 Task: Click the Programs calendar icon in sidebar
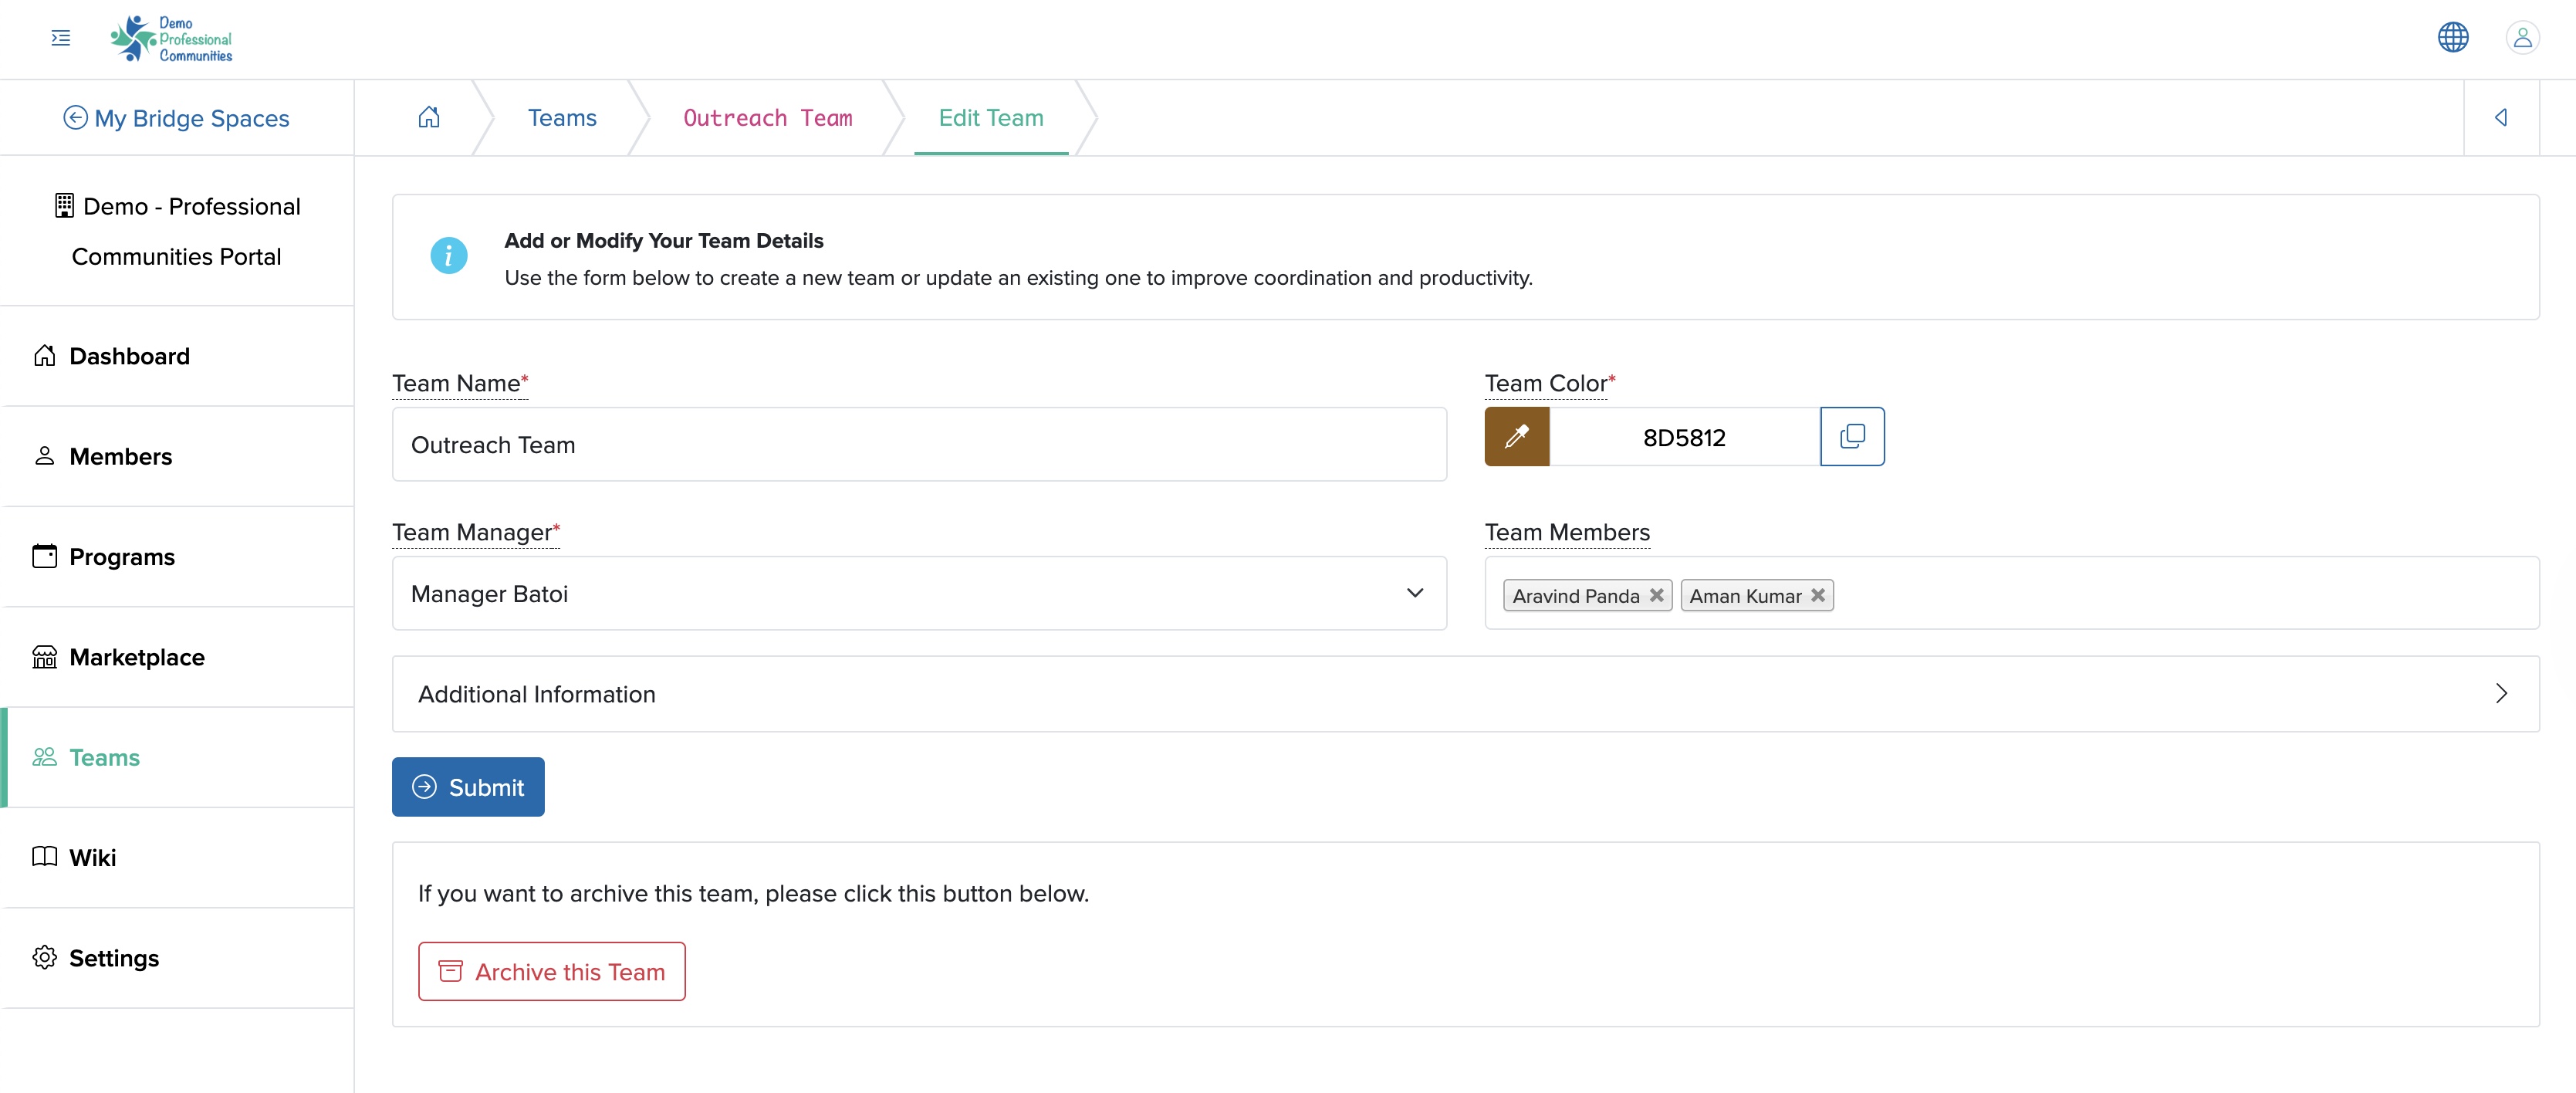coord(45,556)
